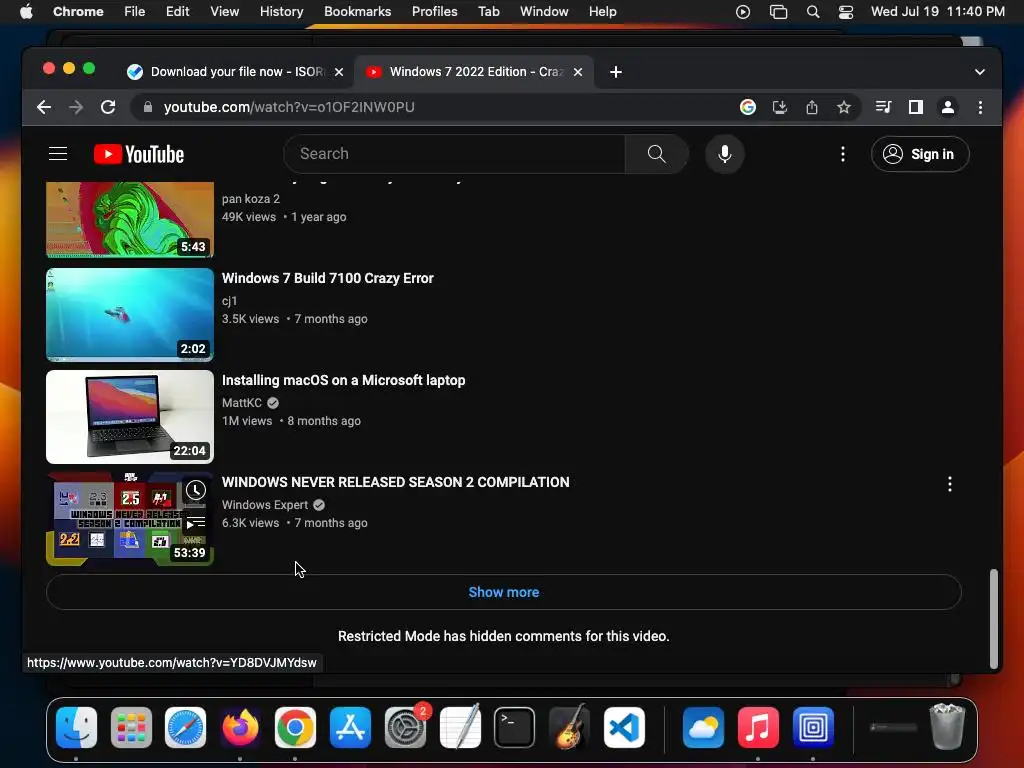Open media controls in Chrome toolbar

(x=883, y=107)
